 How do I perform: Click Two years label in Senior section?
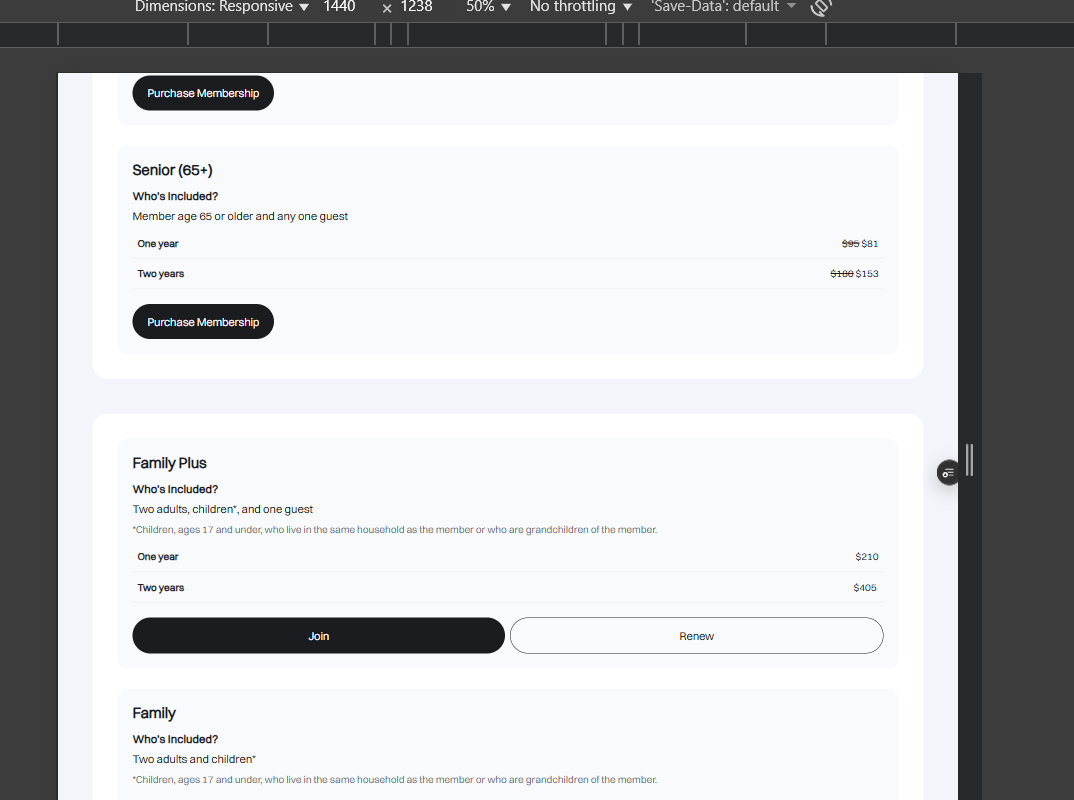[x=160, y=274]
